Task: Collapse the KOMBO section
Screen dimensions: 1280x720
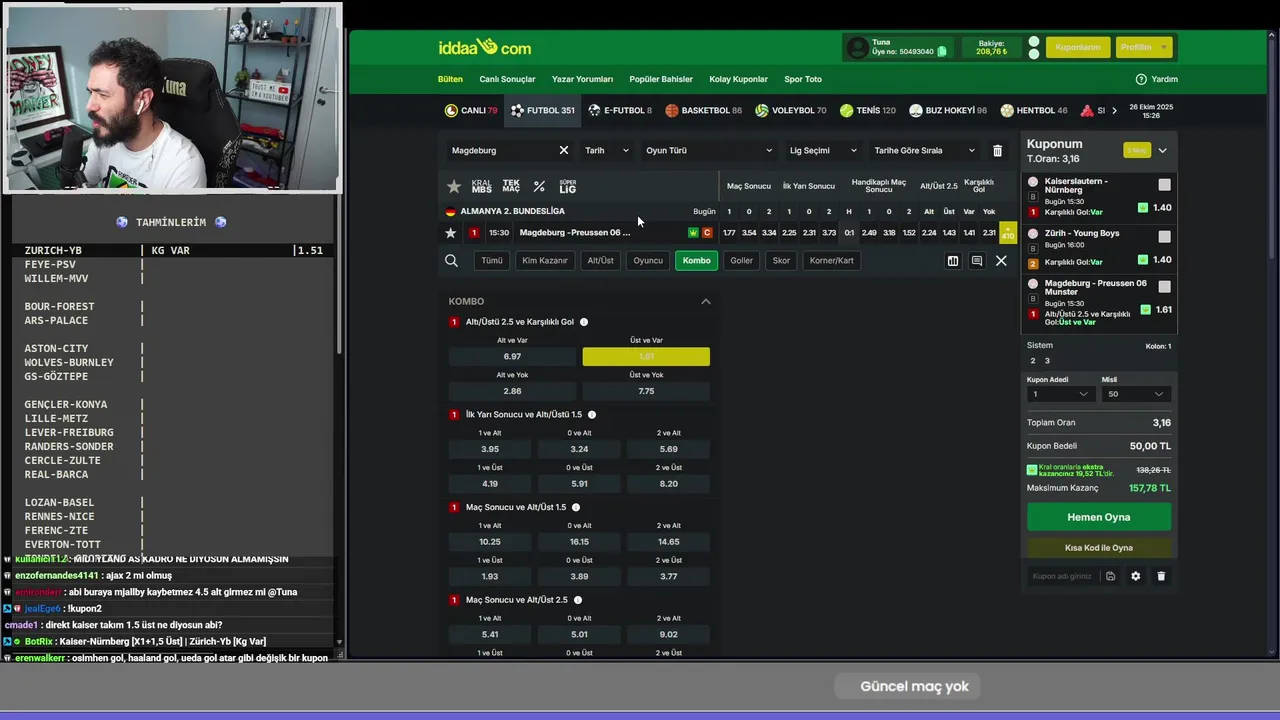Action: click(705, 301)
